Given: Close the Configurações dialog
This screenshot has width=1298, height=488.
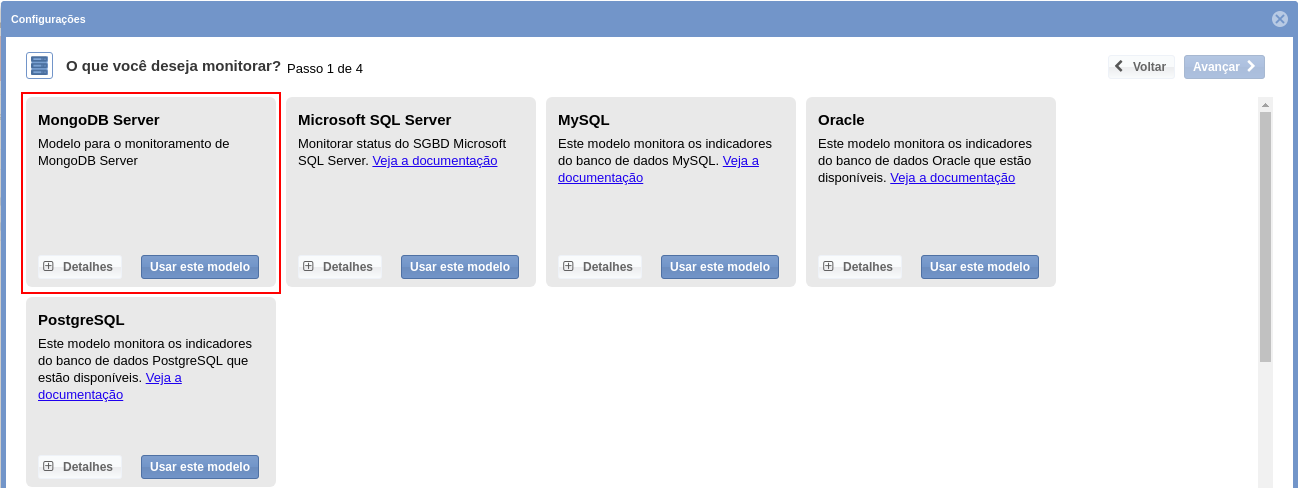Looking at the screenshot, I should (1280, 19).
